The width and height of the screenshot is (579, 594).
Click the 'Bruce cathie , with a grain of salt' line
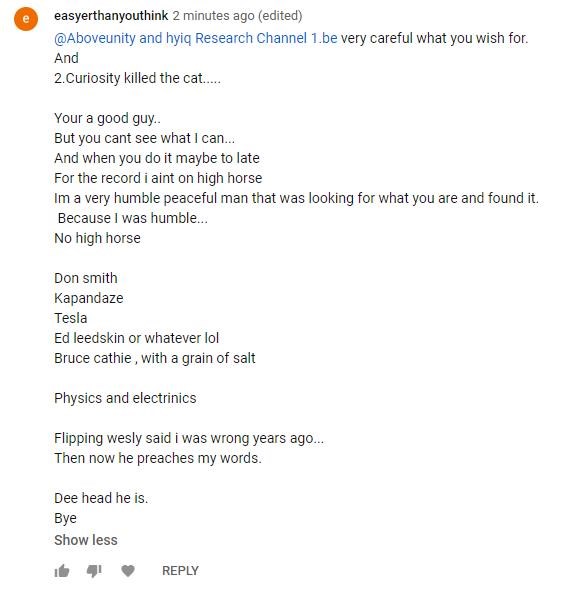click(x=155, y=358)
